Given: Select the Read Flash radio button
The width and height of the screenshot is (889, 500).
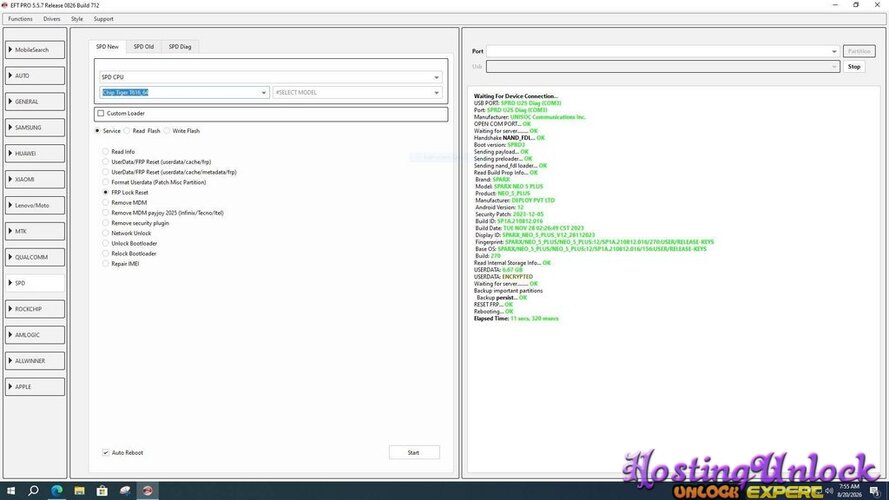Looking at the screenshot, I should pyautogui.click(x=127, y=131).
